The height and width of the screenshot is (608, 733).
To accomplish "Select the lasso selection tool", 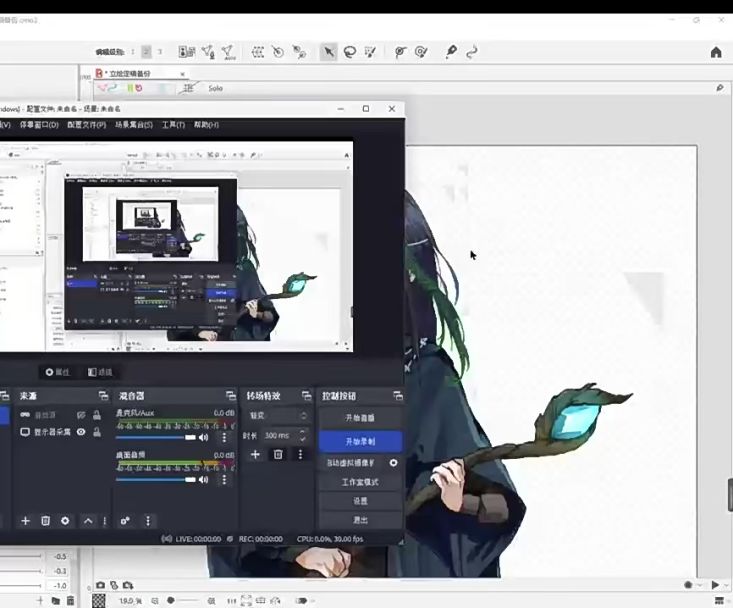I will click(349, 52).
